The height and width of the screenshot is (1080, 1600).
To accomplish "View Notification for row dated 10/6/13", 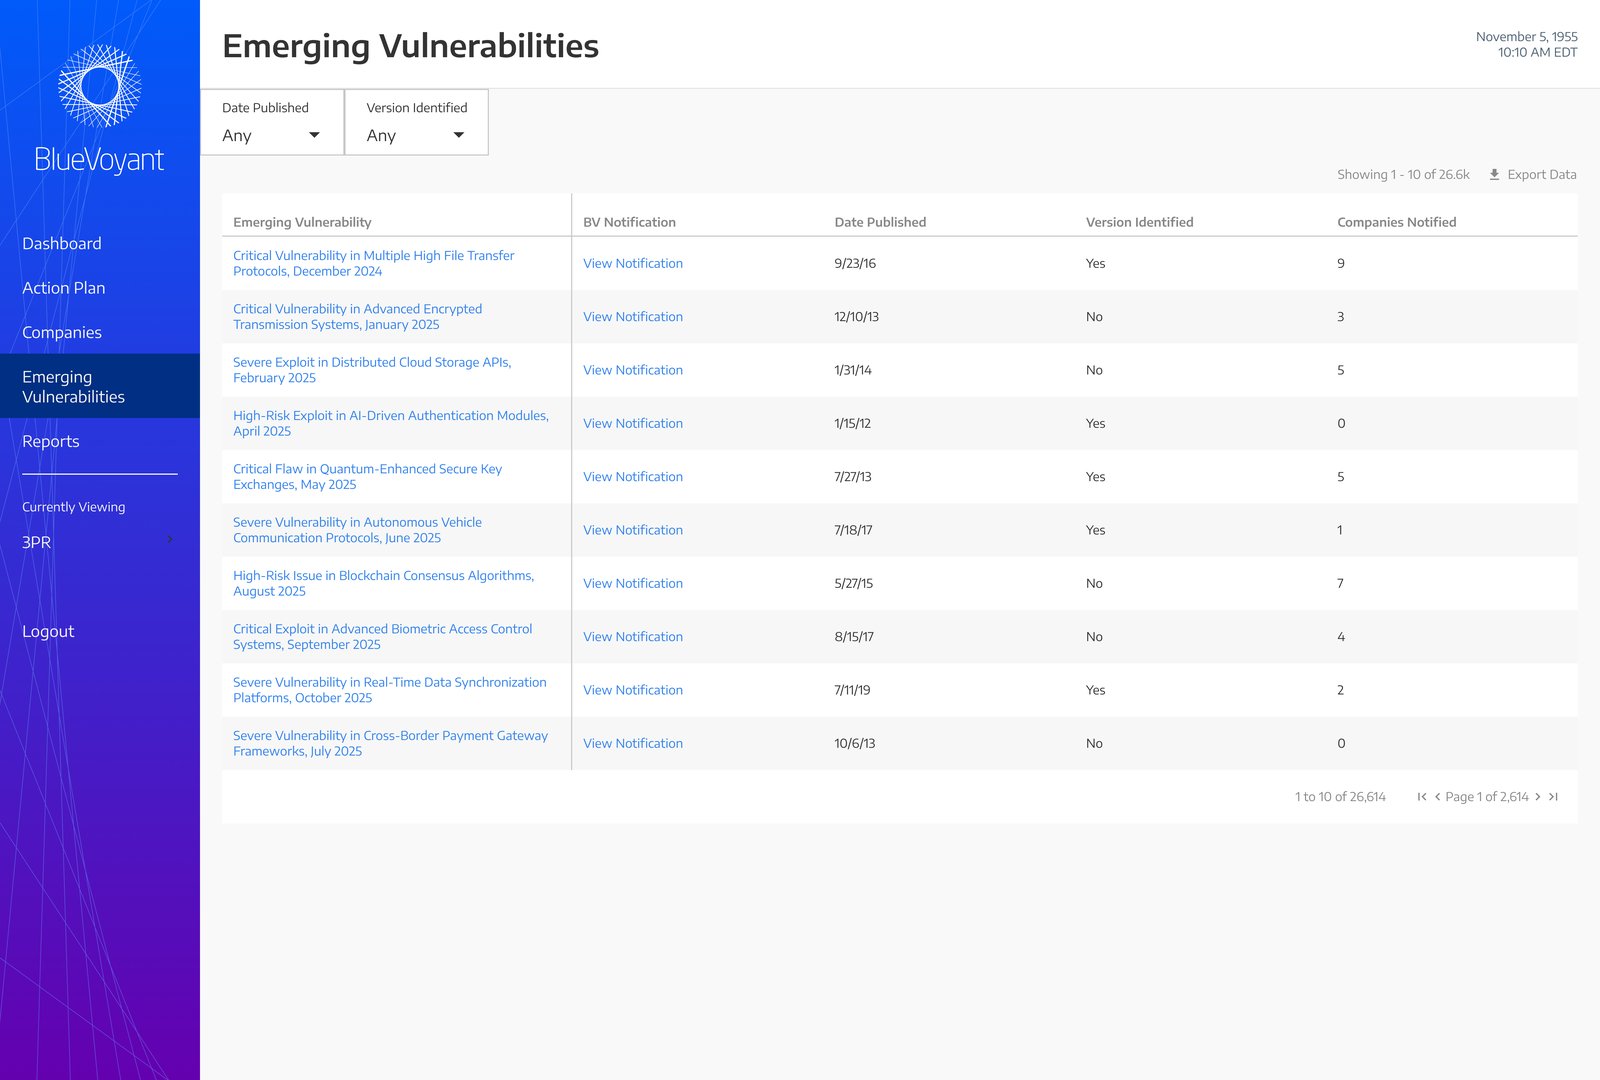I will point(633,743).
